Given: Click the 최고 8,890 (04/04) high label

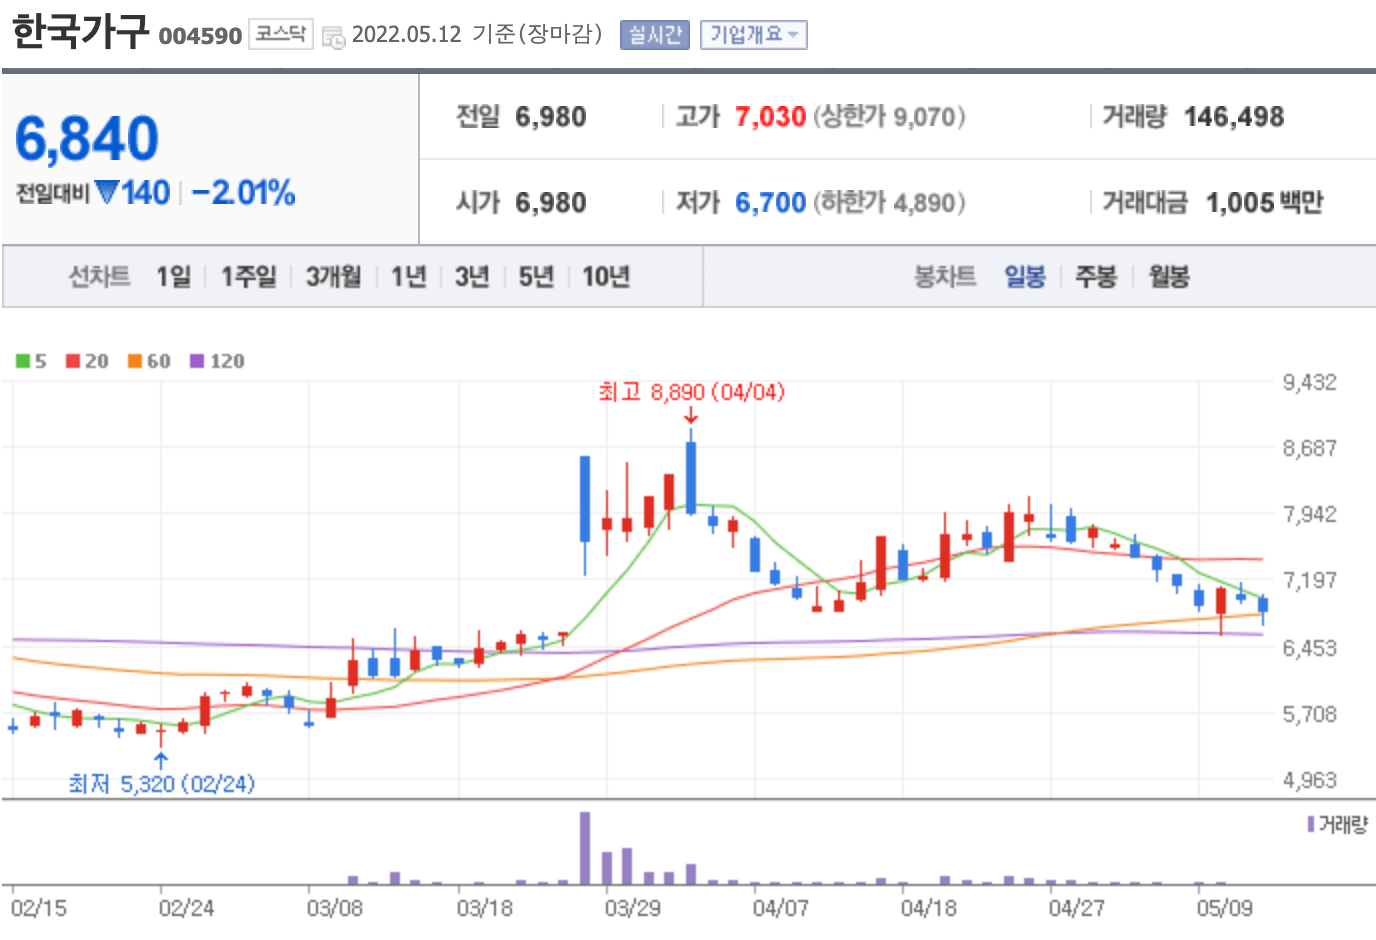Looking at the screenshot, I should (691, 392).
